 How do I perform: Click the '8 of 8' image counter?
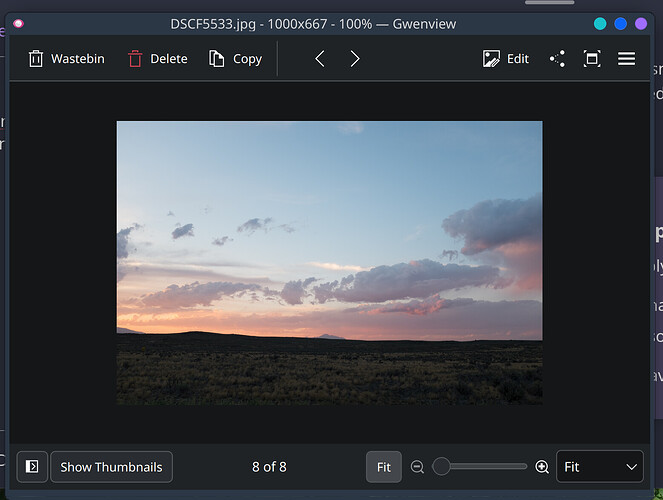click(269, 467)
